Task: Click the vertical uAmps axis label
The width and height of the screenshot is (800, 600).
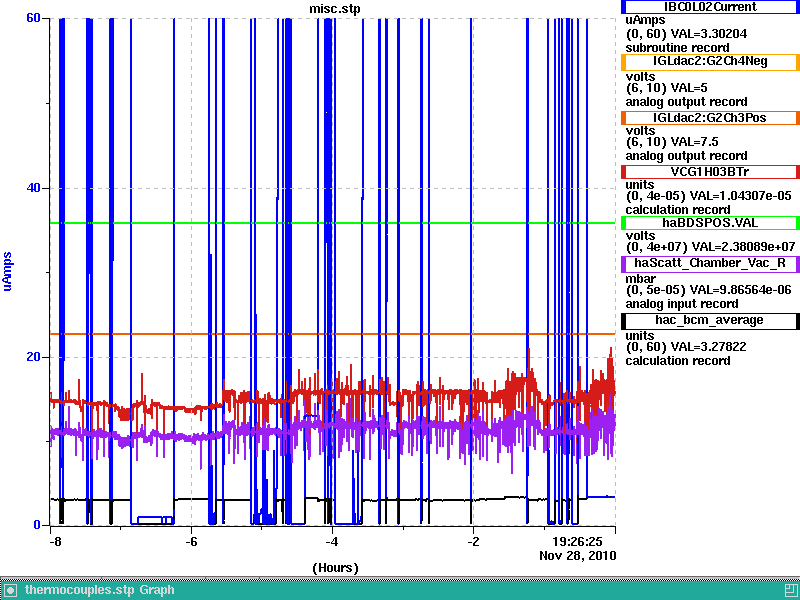Action: [x=7, y=271]
